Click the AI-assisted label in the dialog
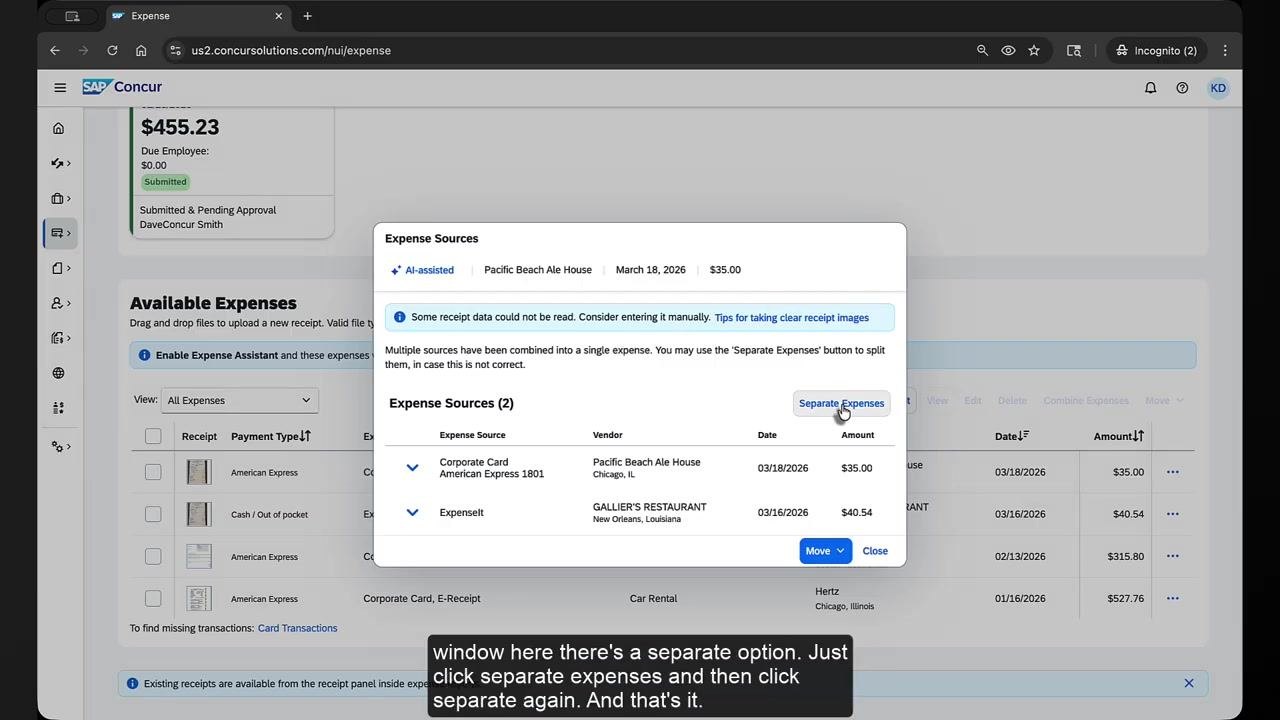Screen dimensions: 1280x720 click(x=422, y=270)
